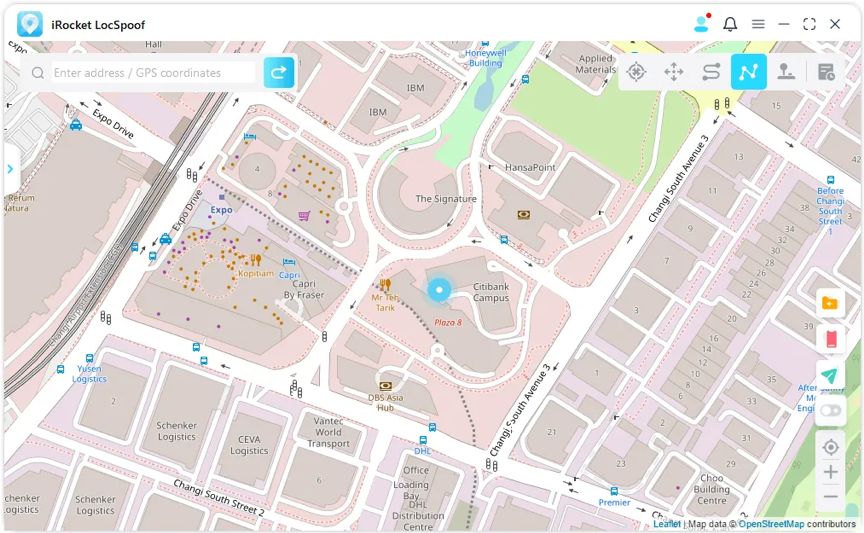Open the notifications bell
Image resolution: width=864 pixels, height=533 pixels.
click(x=730, y=24)
